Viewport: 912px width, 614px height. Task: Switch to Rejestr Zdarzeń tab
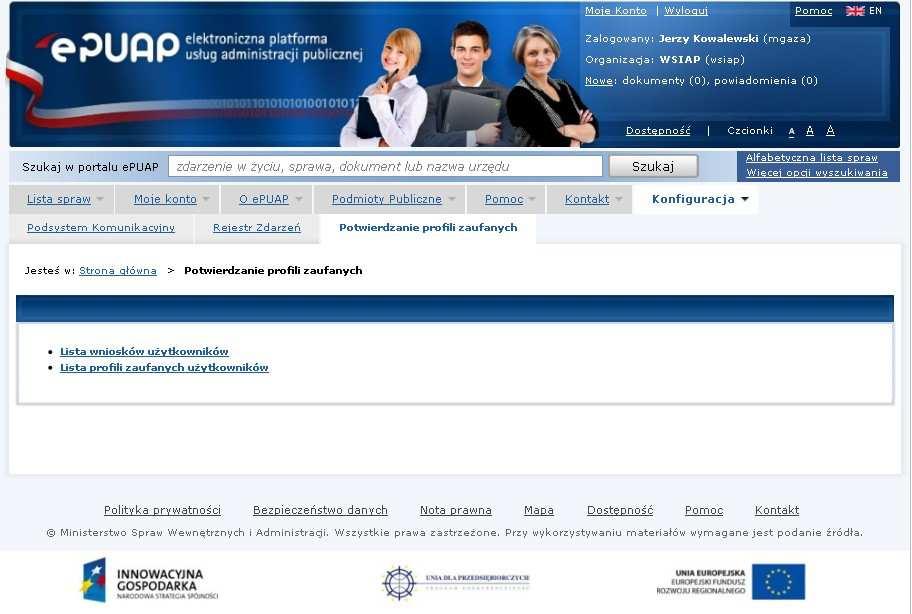(256, 228)
